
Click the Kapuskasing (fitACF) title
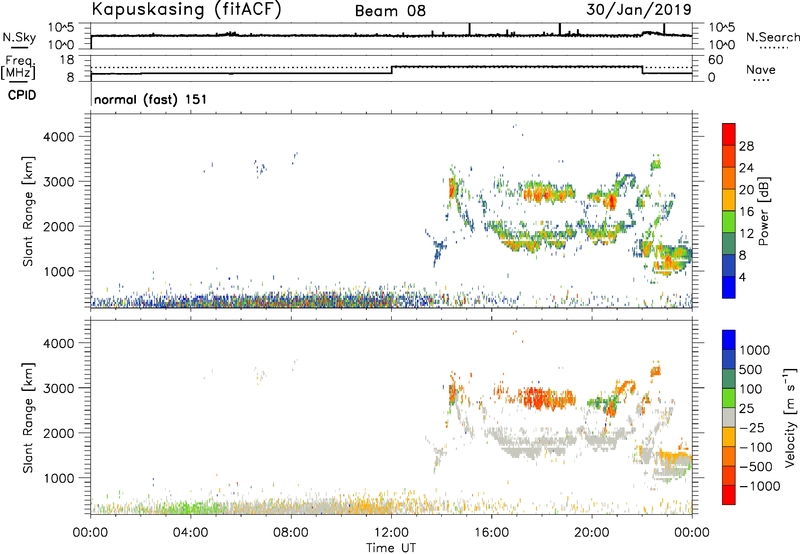[186, 10]
